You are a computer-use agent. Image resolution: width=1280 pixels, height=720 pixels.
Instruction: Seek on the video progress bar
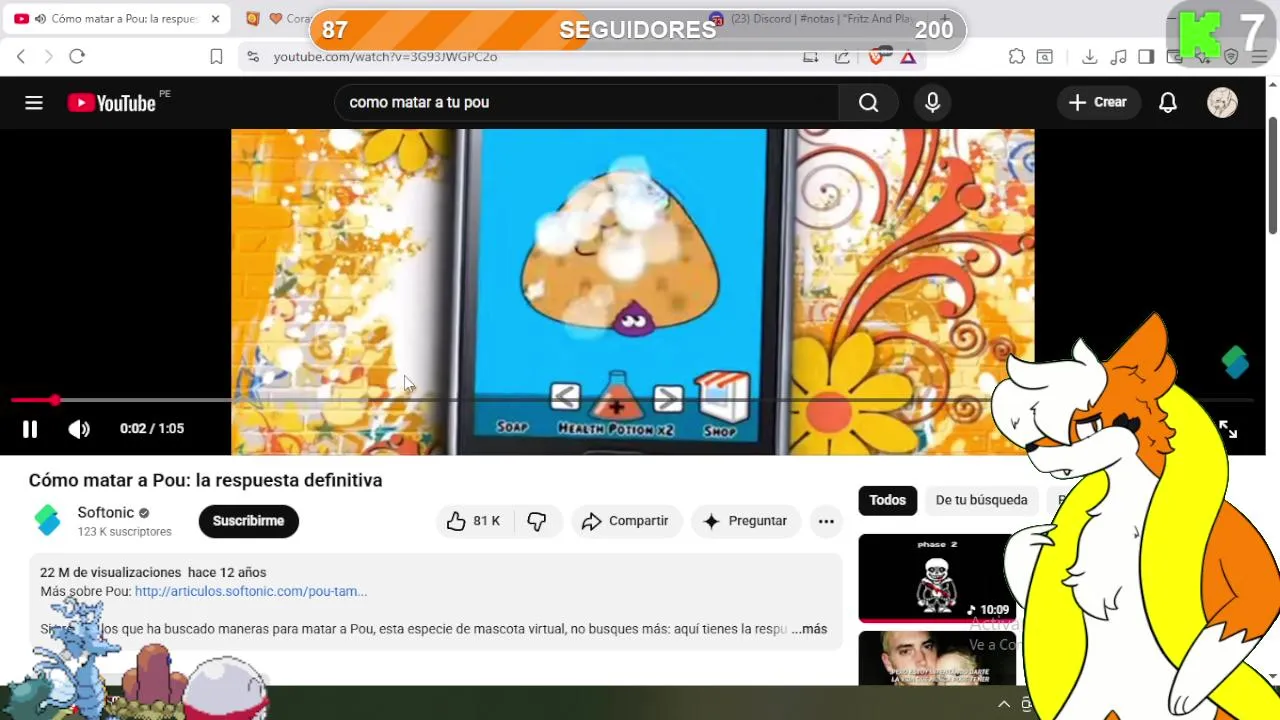click(632, 400)
